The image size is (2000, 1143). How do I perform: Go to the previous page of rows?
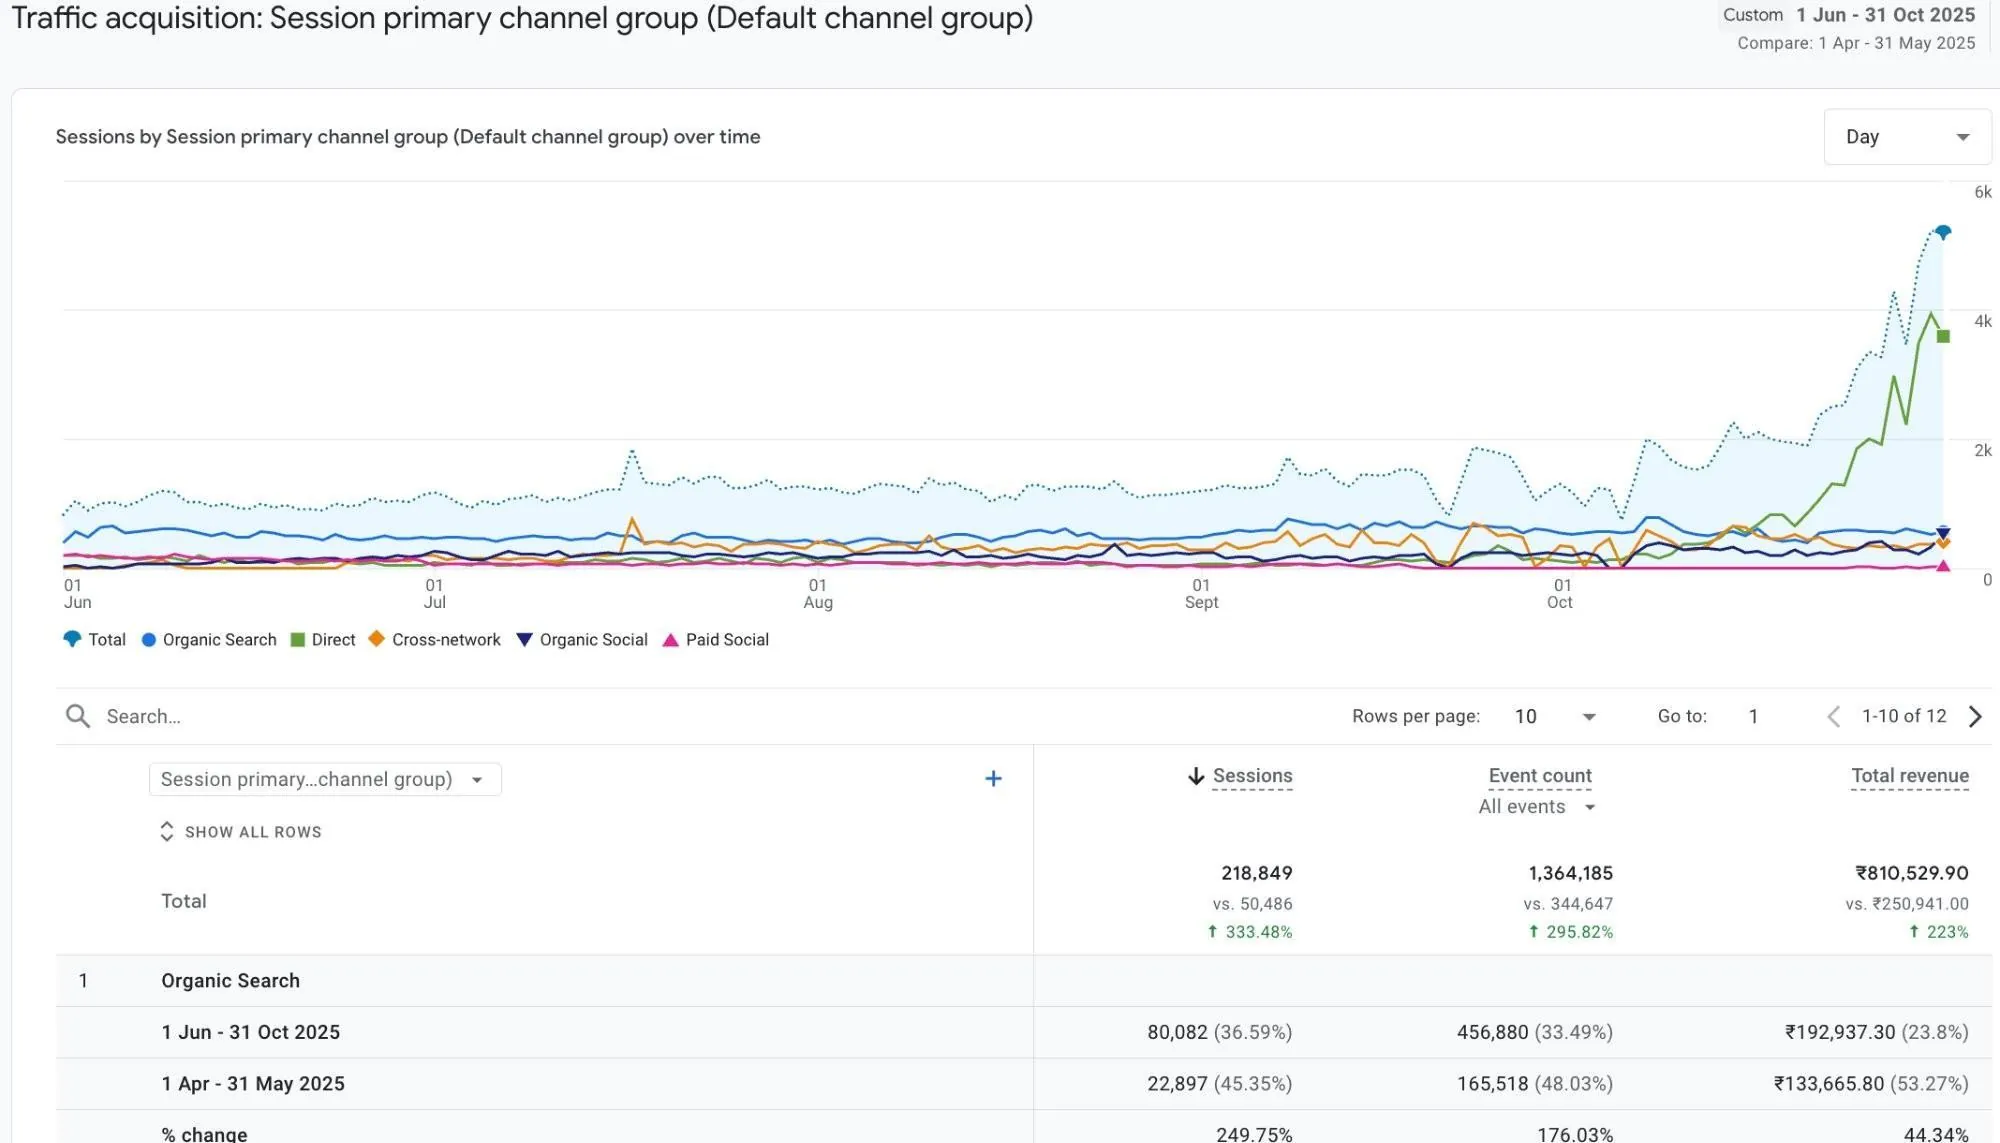click(1833, 716)
